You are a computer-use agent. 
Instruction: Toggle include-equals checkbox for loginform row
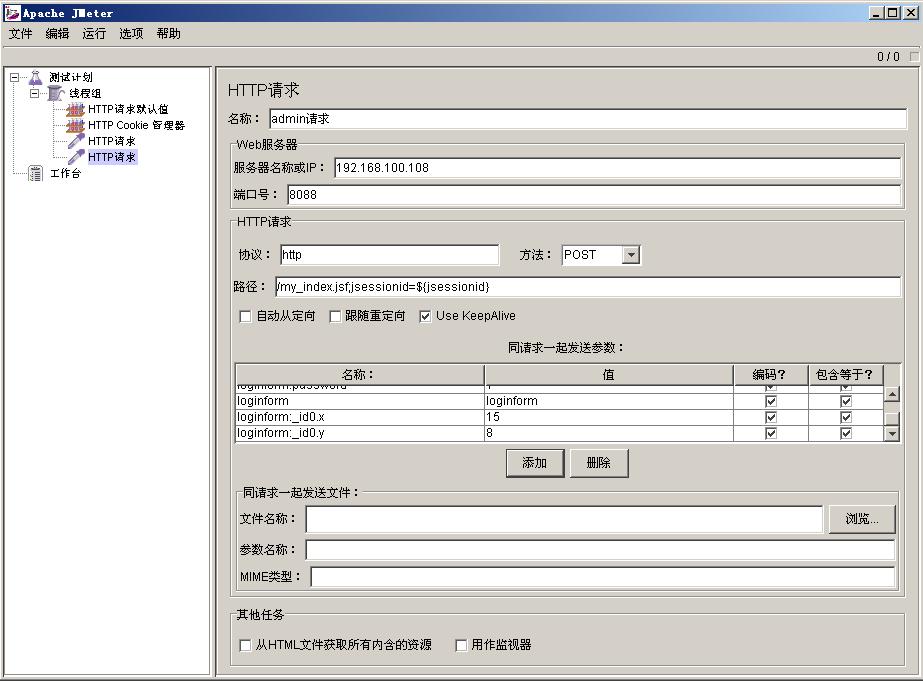pyautogui.click(x=846, y=401)
